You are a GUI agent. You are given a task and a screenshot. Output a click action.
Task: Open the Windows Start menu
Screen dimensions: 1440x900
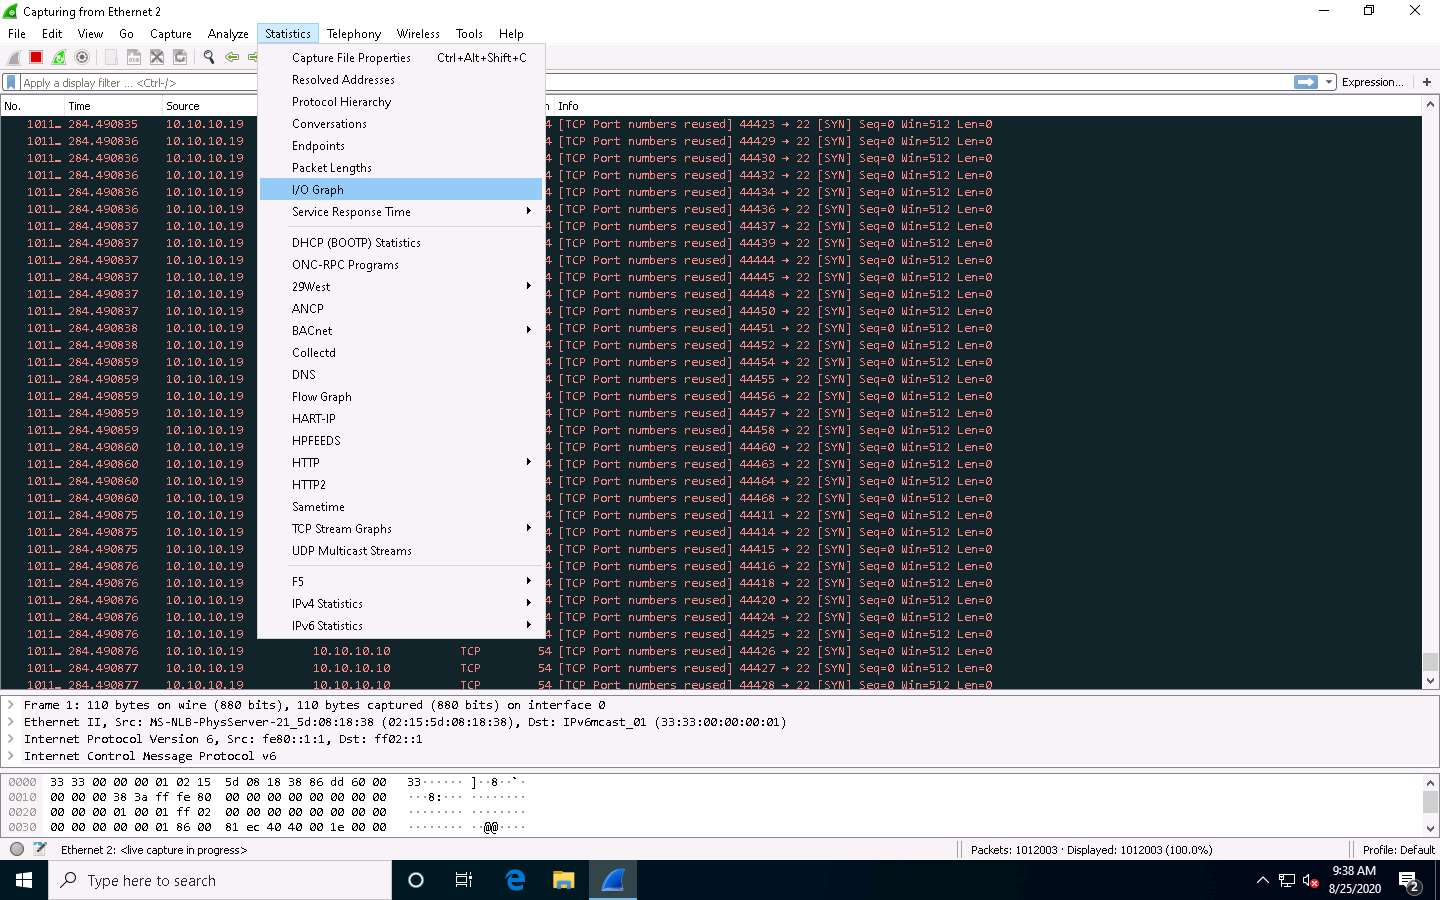click(24, 880)
